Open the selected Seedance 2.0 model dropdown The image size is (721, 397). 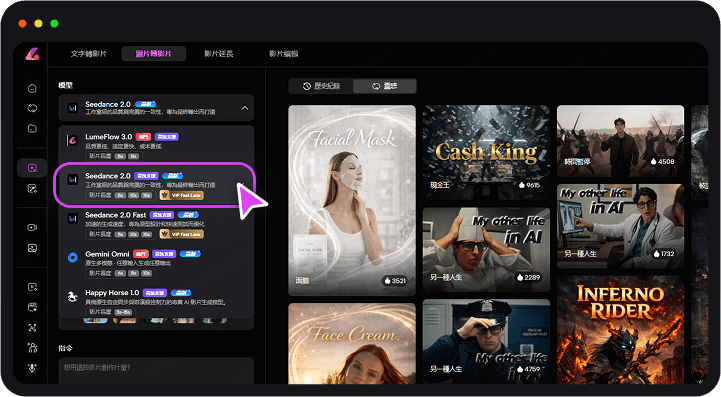tap(156, 108)
